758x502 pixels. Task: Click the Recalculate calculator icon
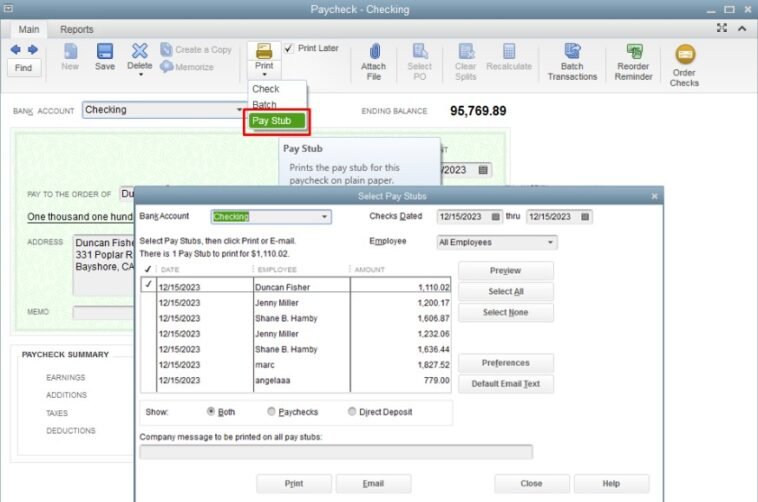pos(509,51)
